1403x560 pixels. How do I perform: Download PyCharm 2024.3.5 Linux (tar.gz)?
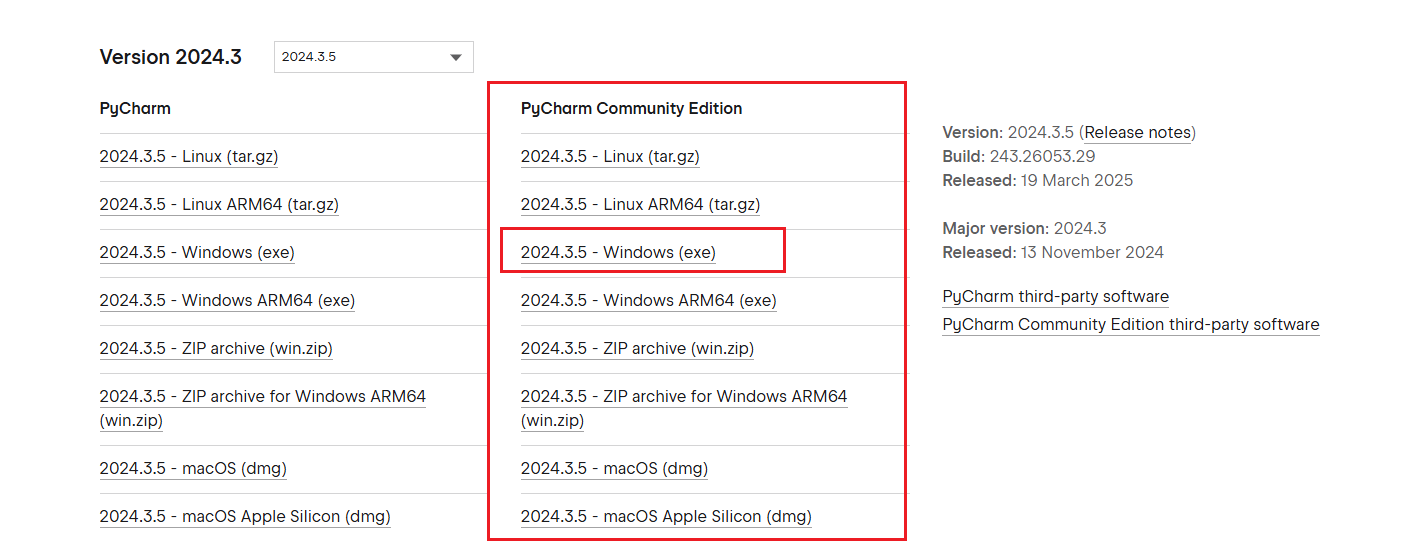tap(189, 157)
